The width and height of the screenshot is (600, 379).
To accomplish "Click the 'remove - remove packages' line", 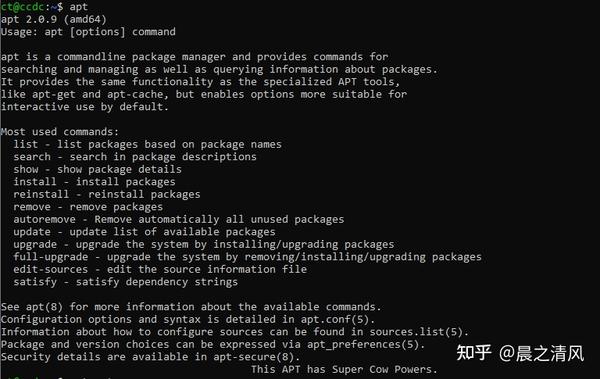I will 88,207.
